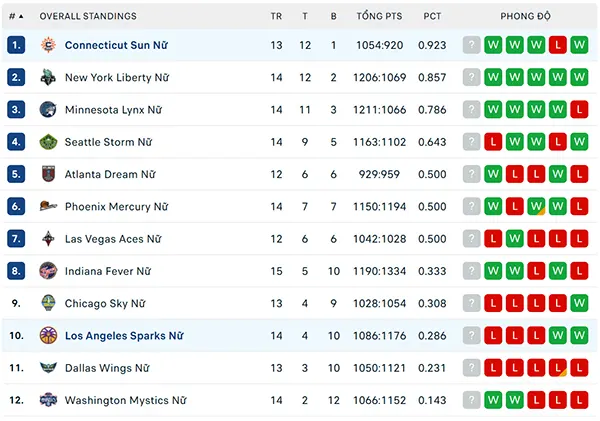Image resolution: width=600 pixels, height=421 pixels.
Task: Click the Dallas Wings team logo
Action: pos(48,368)
